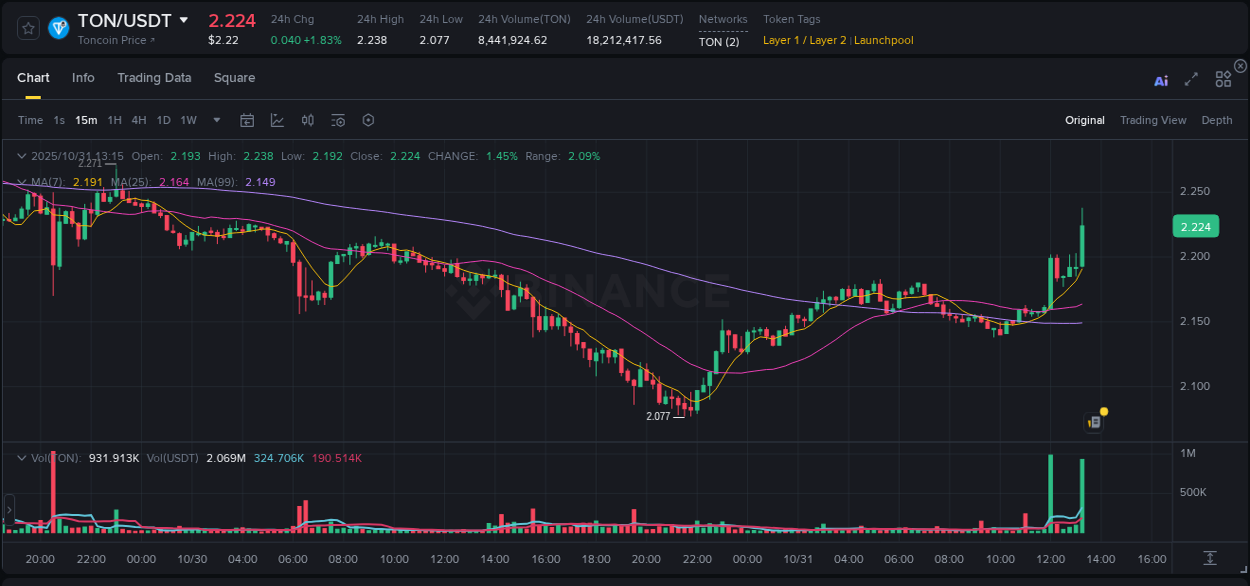Expand the moving averages row chevron
Viewport: 1250px width, 586px height.
point(21,182)
